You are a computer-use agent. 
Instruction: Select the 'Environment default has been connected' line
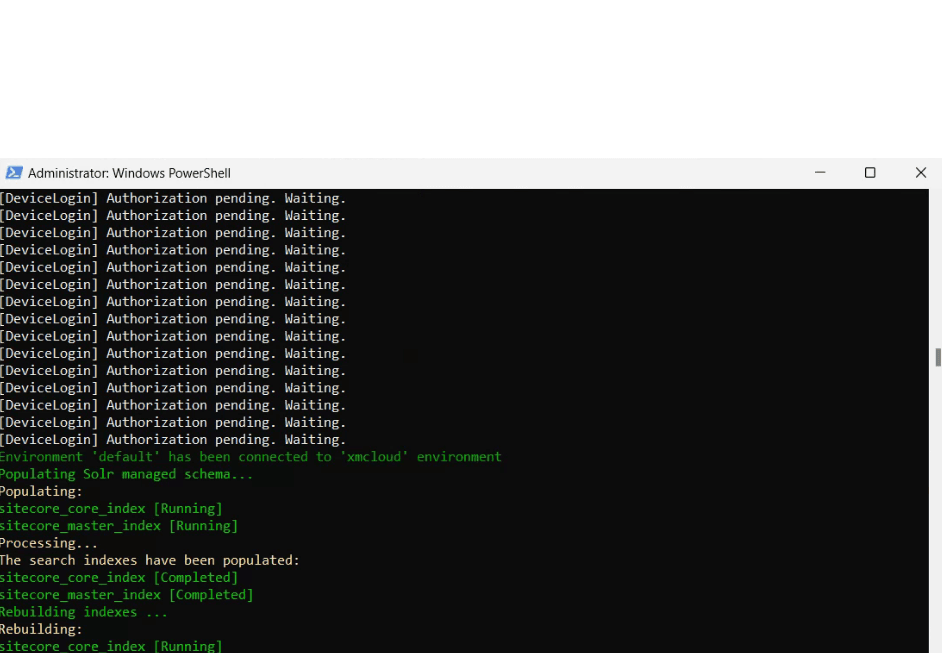[x=250, y=456]
